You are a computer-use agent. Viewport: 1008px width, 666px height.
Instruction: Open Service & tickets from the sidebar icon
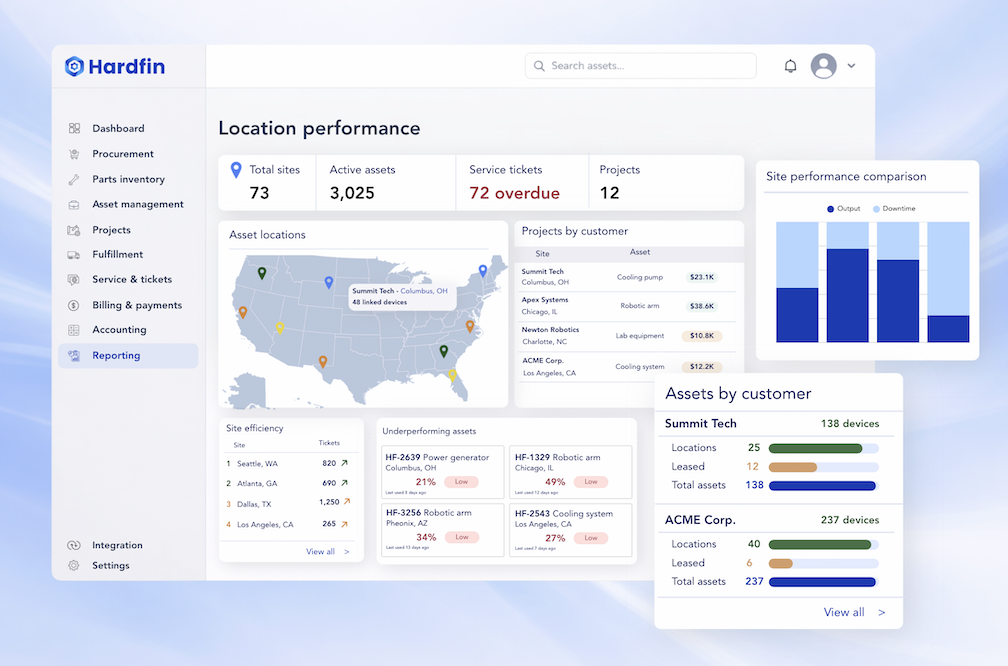(x=75, y=279)
